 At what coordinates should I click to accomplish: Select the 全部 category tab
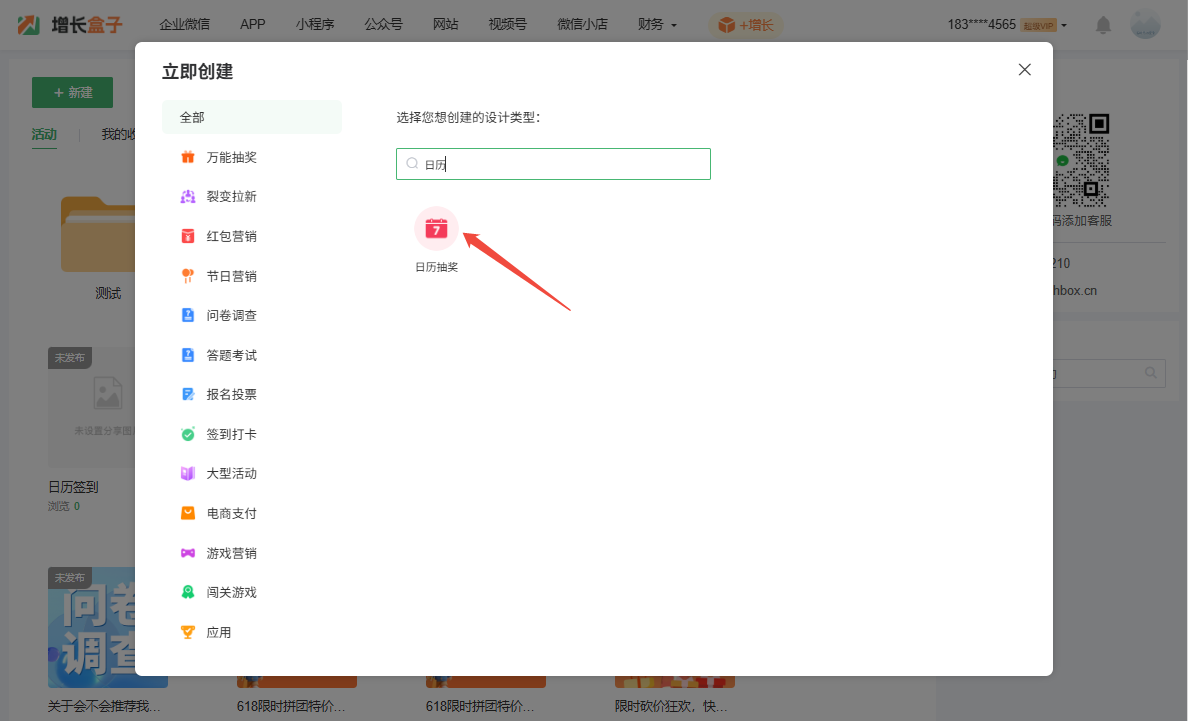(x=251, y=117)
